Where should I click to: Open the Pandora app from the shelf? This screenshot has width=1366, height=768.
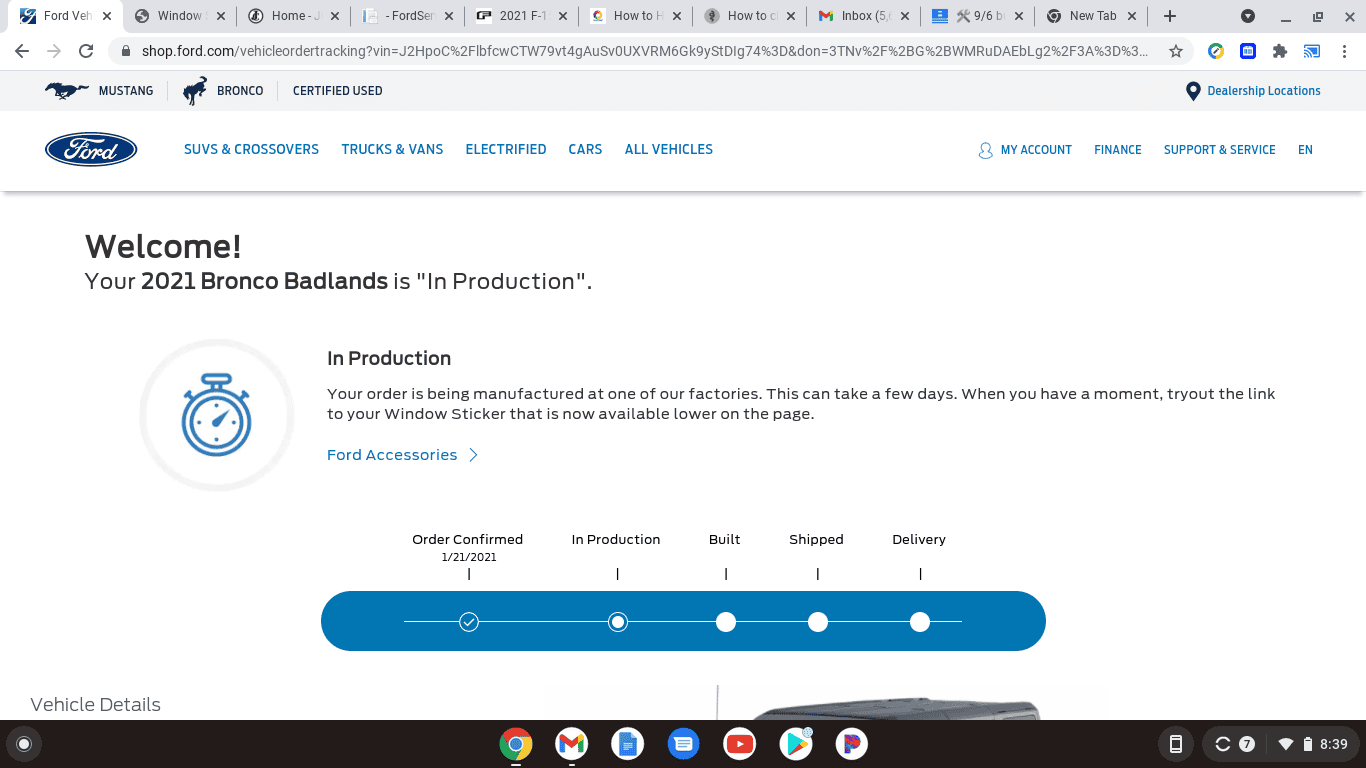pyautogui.click(x=852, y=744)
